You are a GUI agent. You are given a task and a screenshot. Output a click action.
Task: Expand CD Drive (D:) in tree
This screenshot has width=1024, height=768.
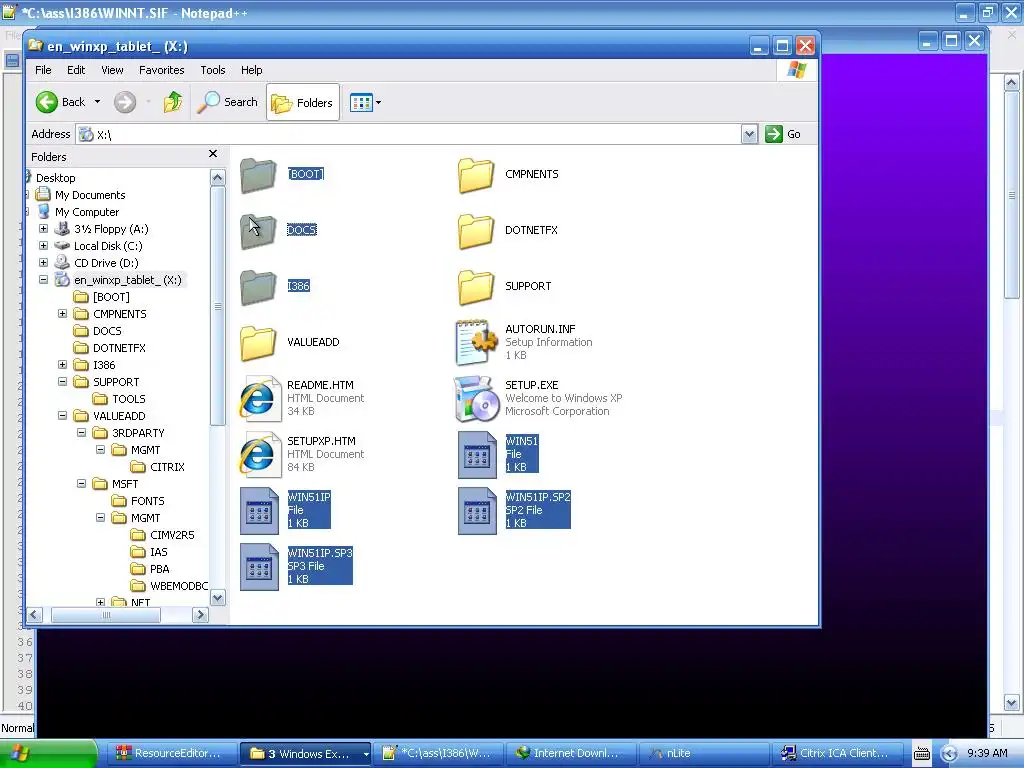[x=44, y=263]
